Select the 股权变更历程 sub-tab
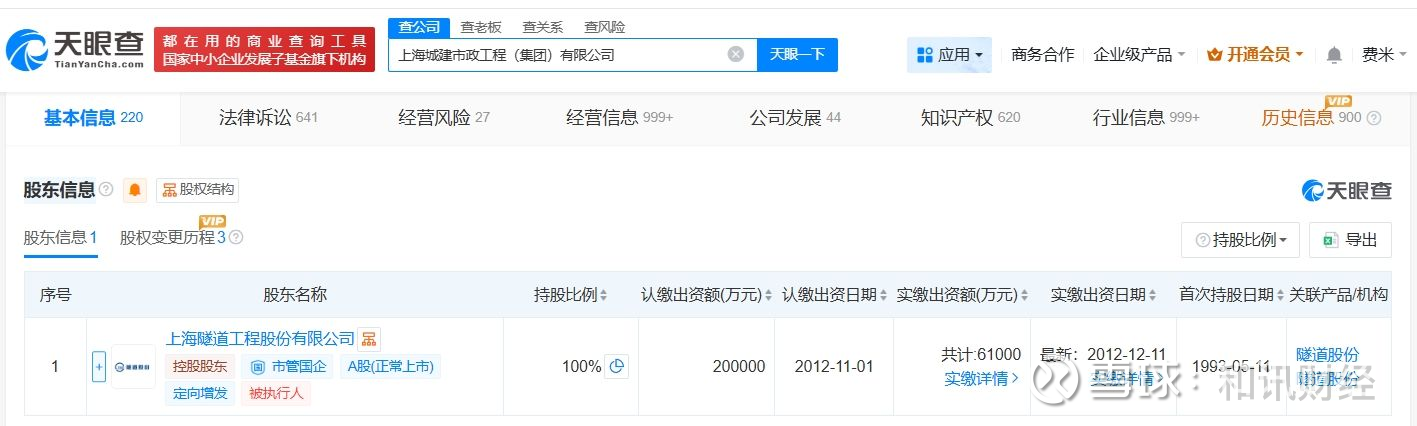Viewport: 1417px width, 426px height. coord(172,238)
